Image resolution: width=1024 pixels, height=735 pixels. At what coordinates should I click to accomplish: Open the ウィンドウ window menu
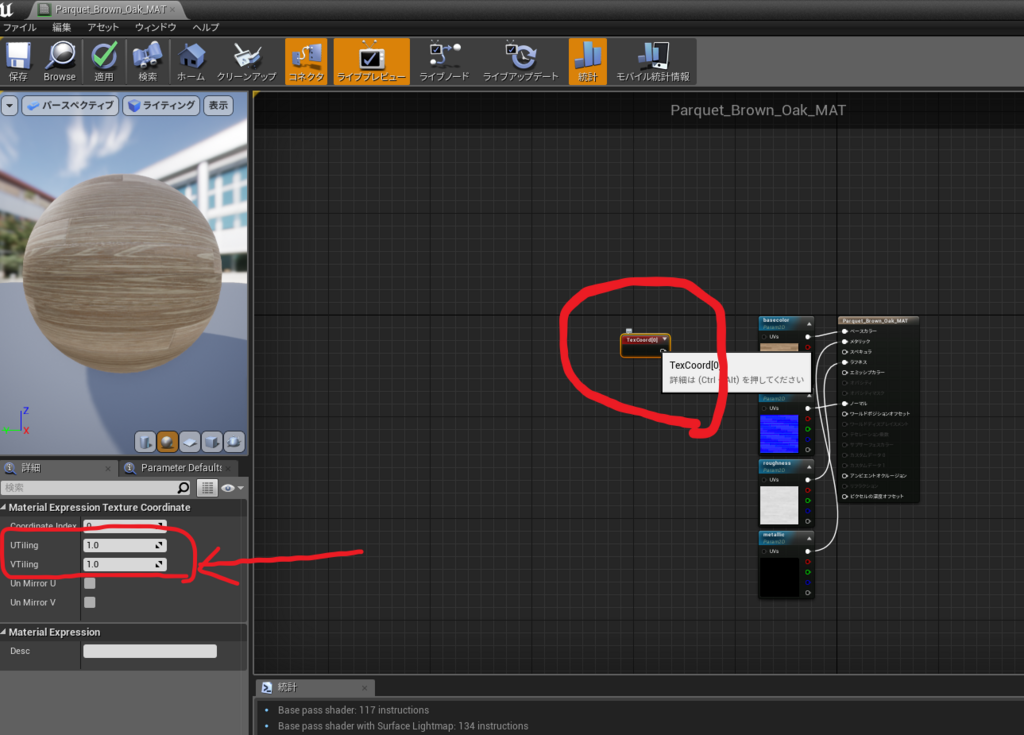155,27
